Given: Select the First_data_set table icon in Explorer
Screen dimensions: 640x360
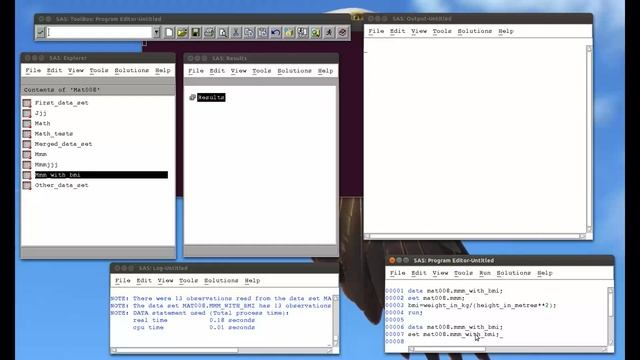Looking at the screenshot, I should [x=27, y=103].
